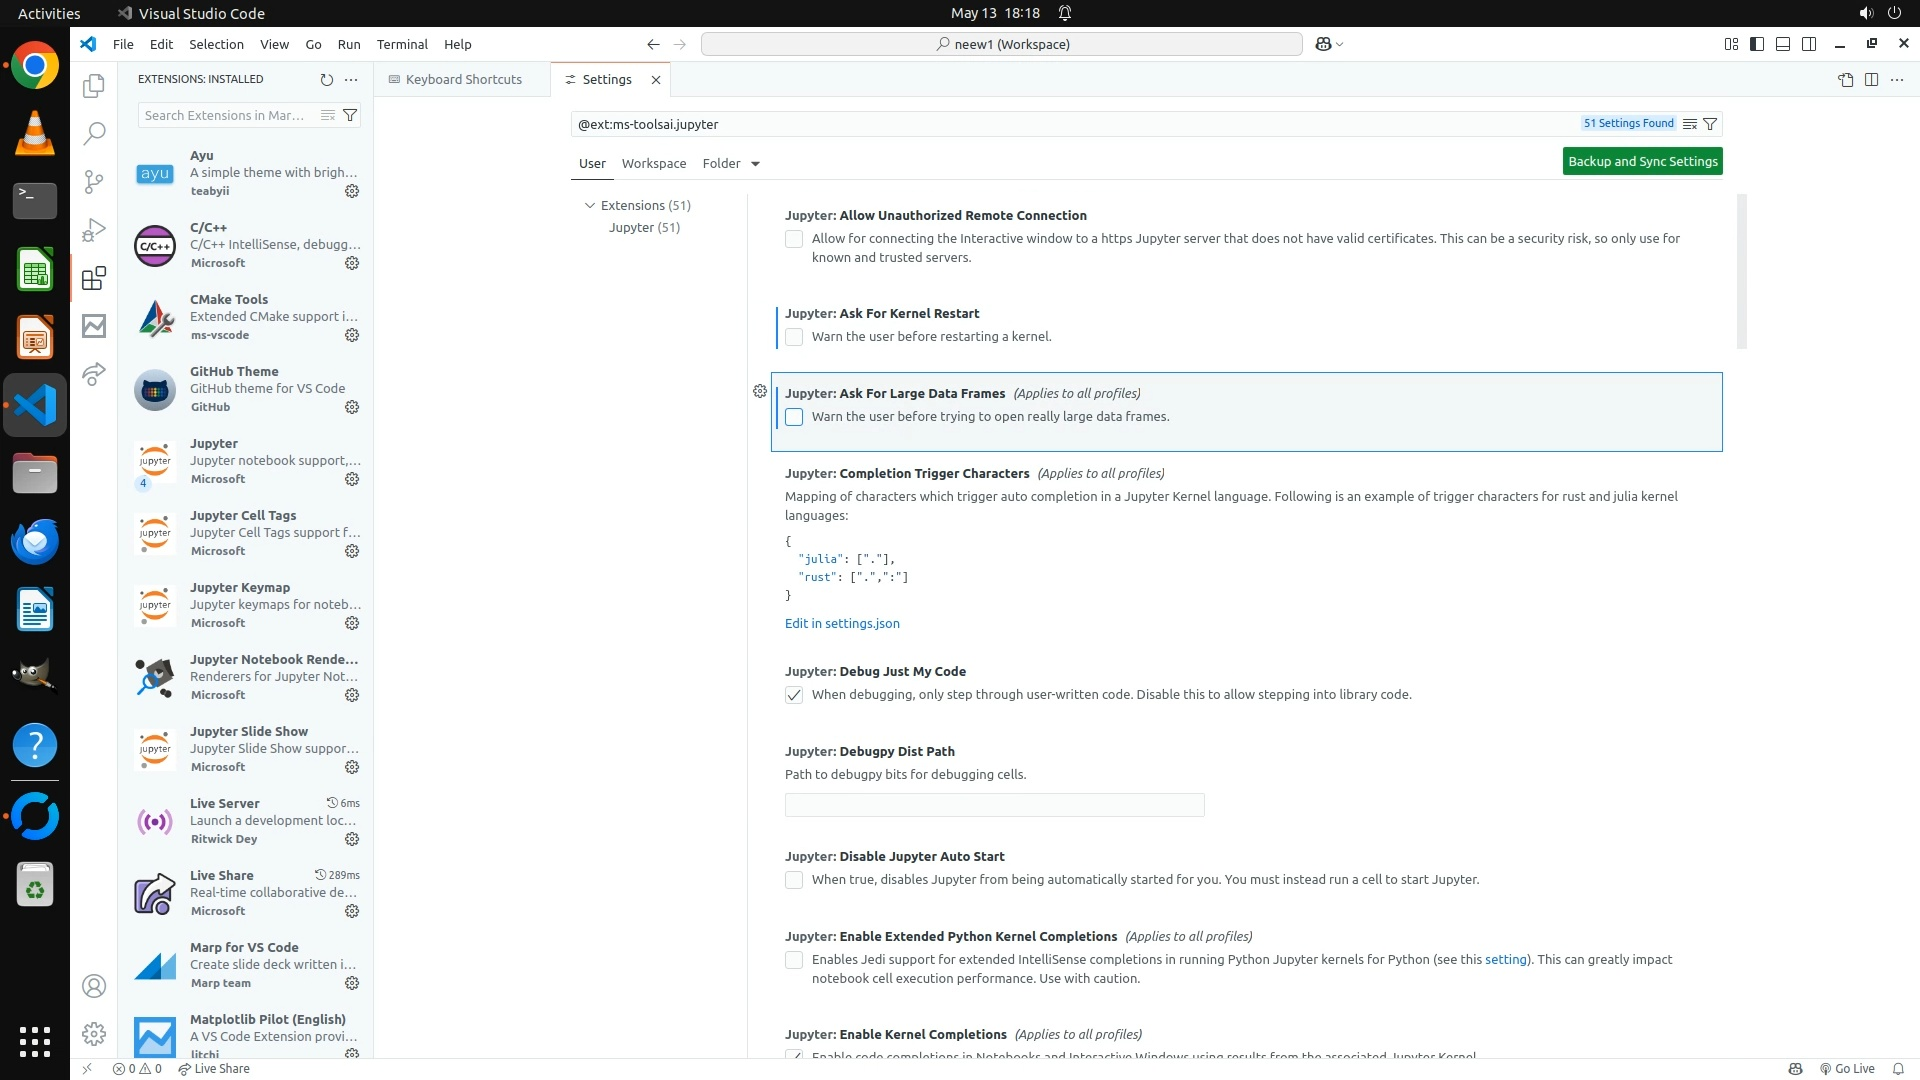Enable Disable Jupyter Auto Start checkbox
This screenshot has width=1920, height=1080.
pyautogui.click(x=794, y=880)
